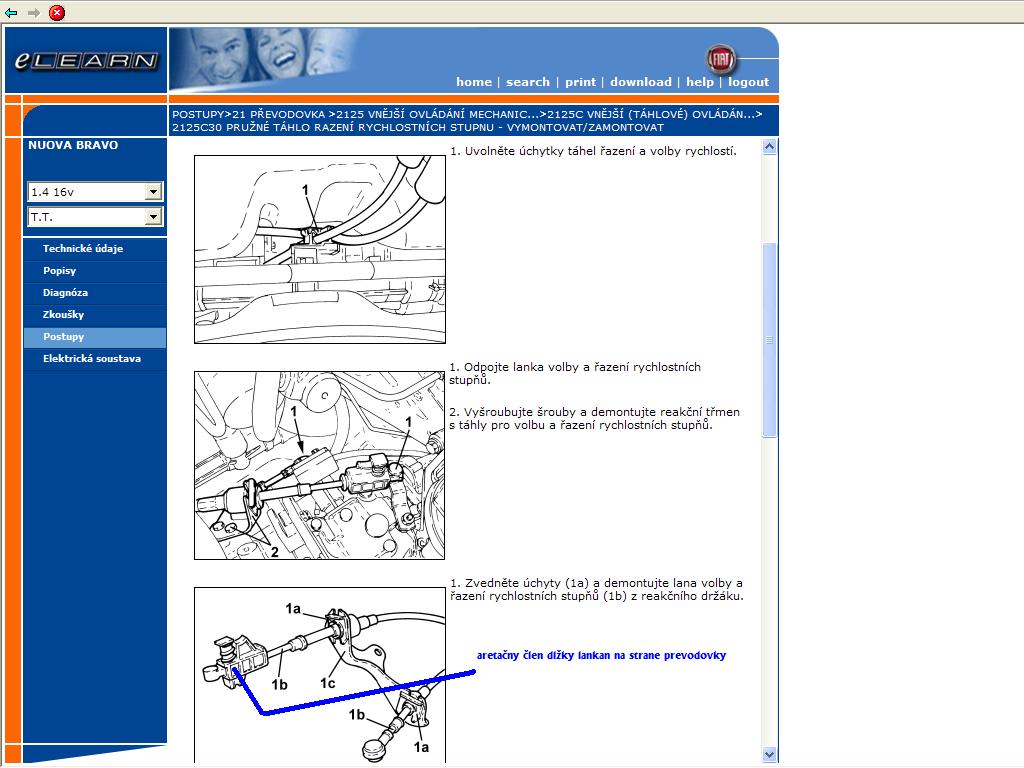Open the search link in header

coord(528,82)
